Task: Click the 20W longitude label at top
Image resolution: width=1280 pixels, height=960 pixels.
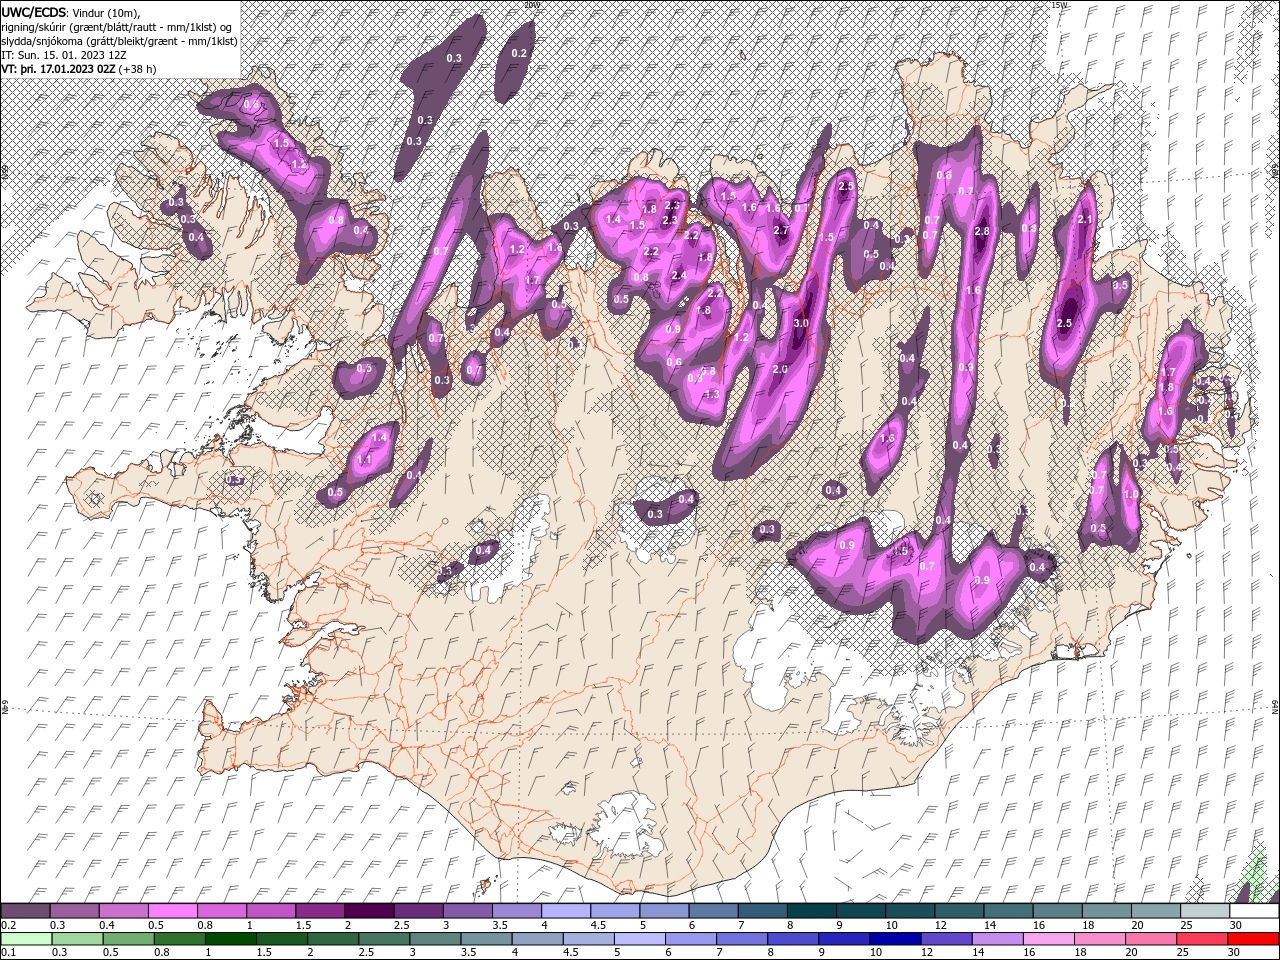Action: pyautogui.click(x=532, y=5)
